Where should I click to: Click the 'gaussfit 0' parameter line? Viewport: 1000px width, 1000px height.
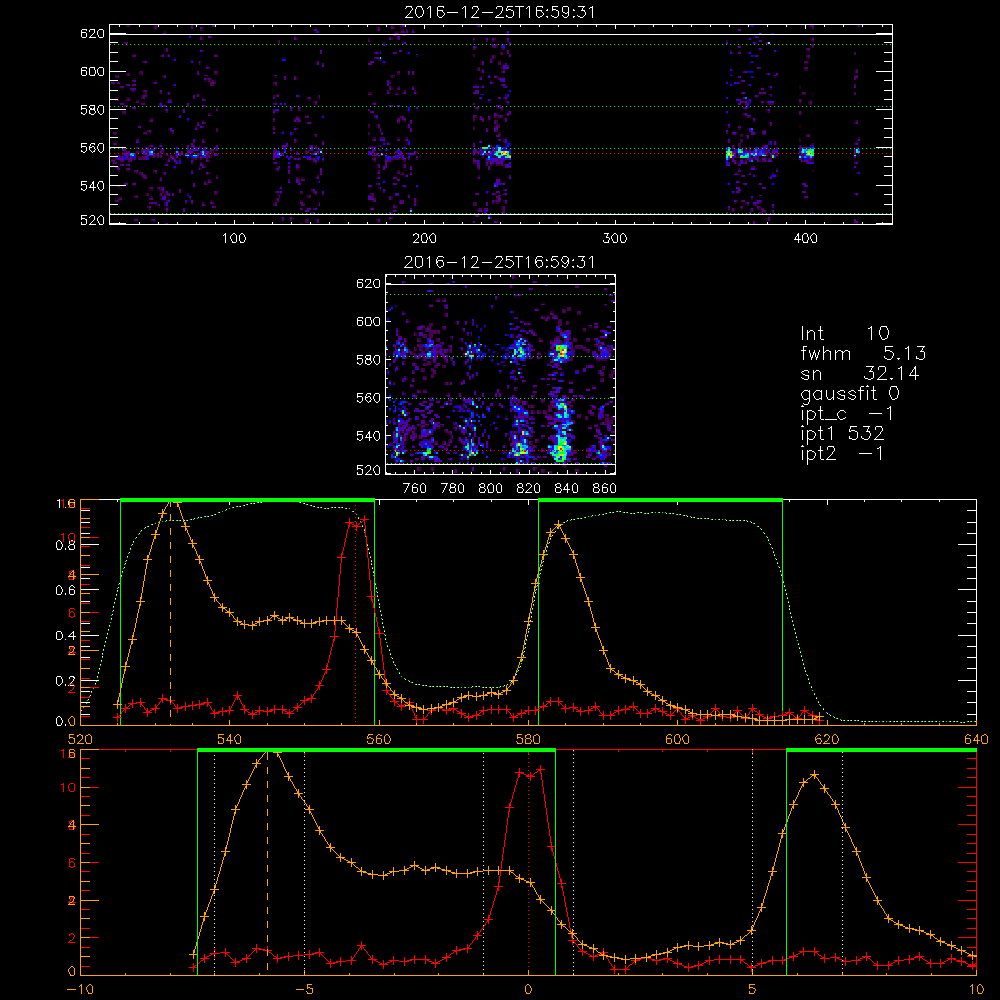tap(849, 393)
